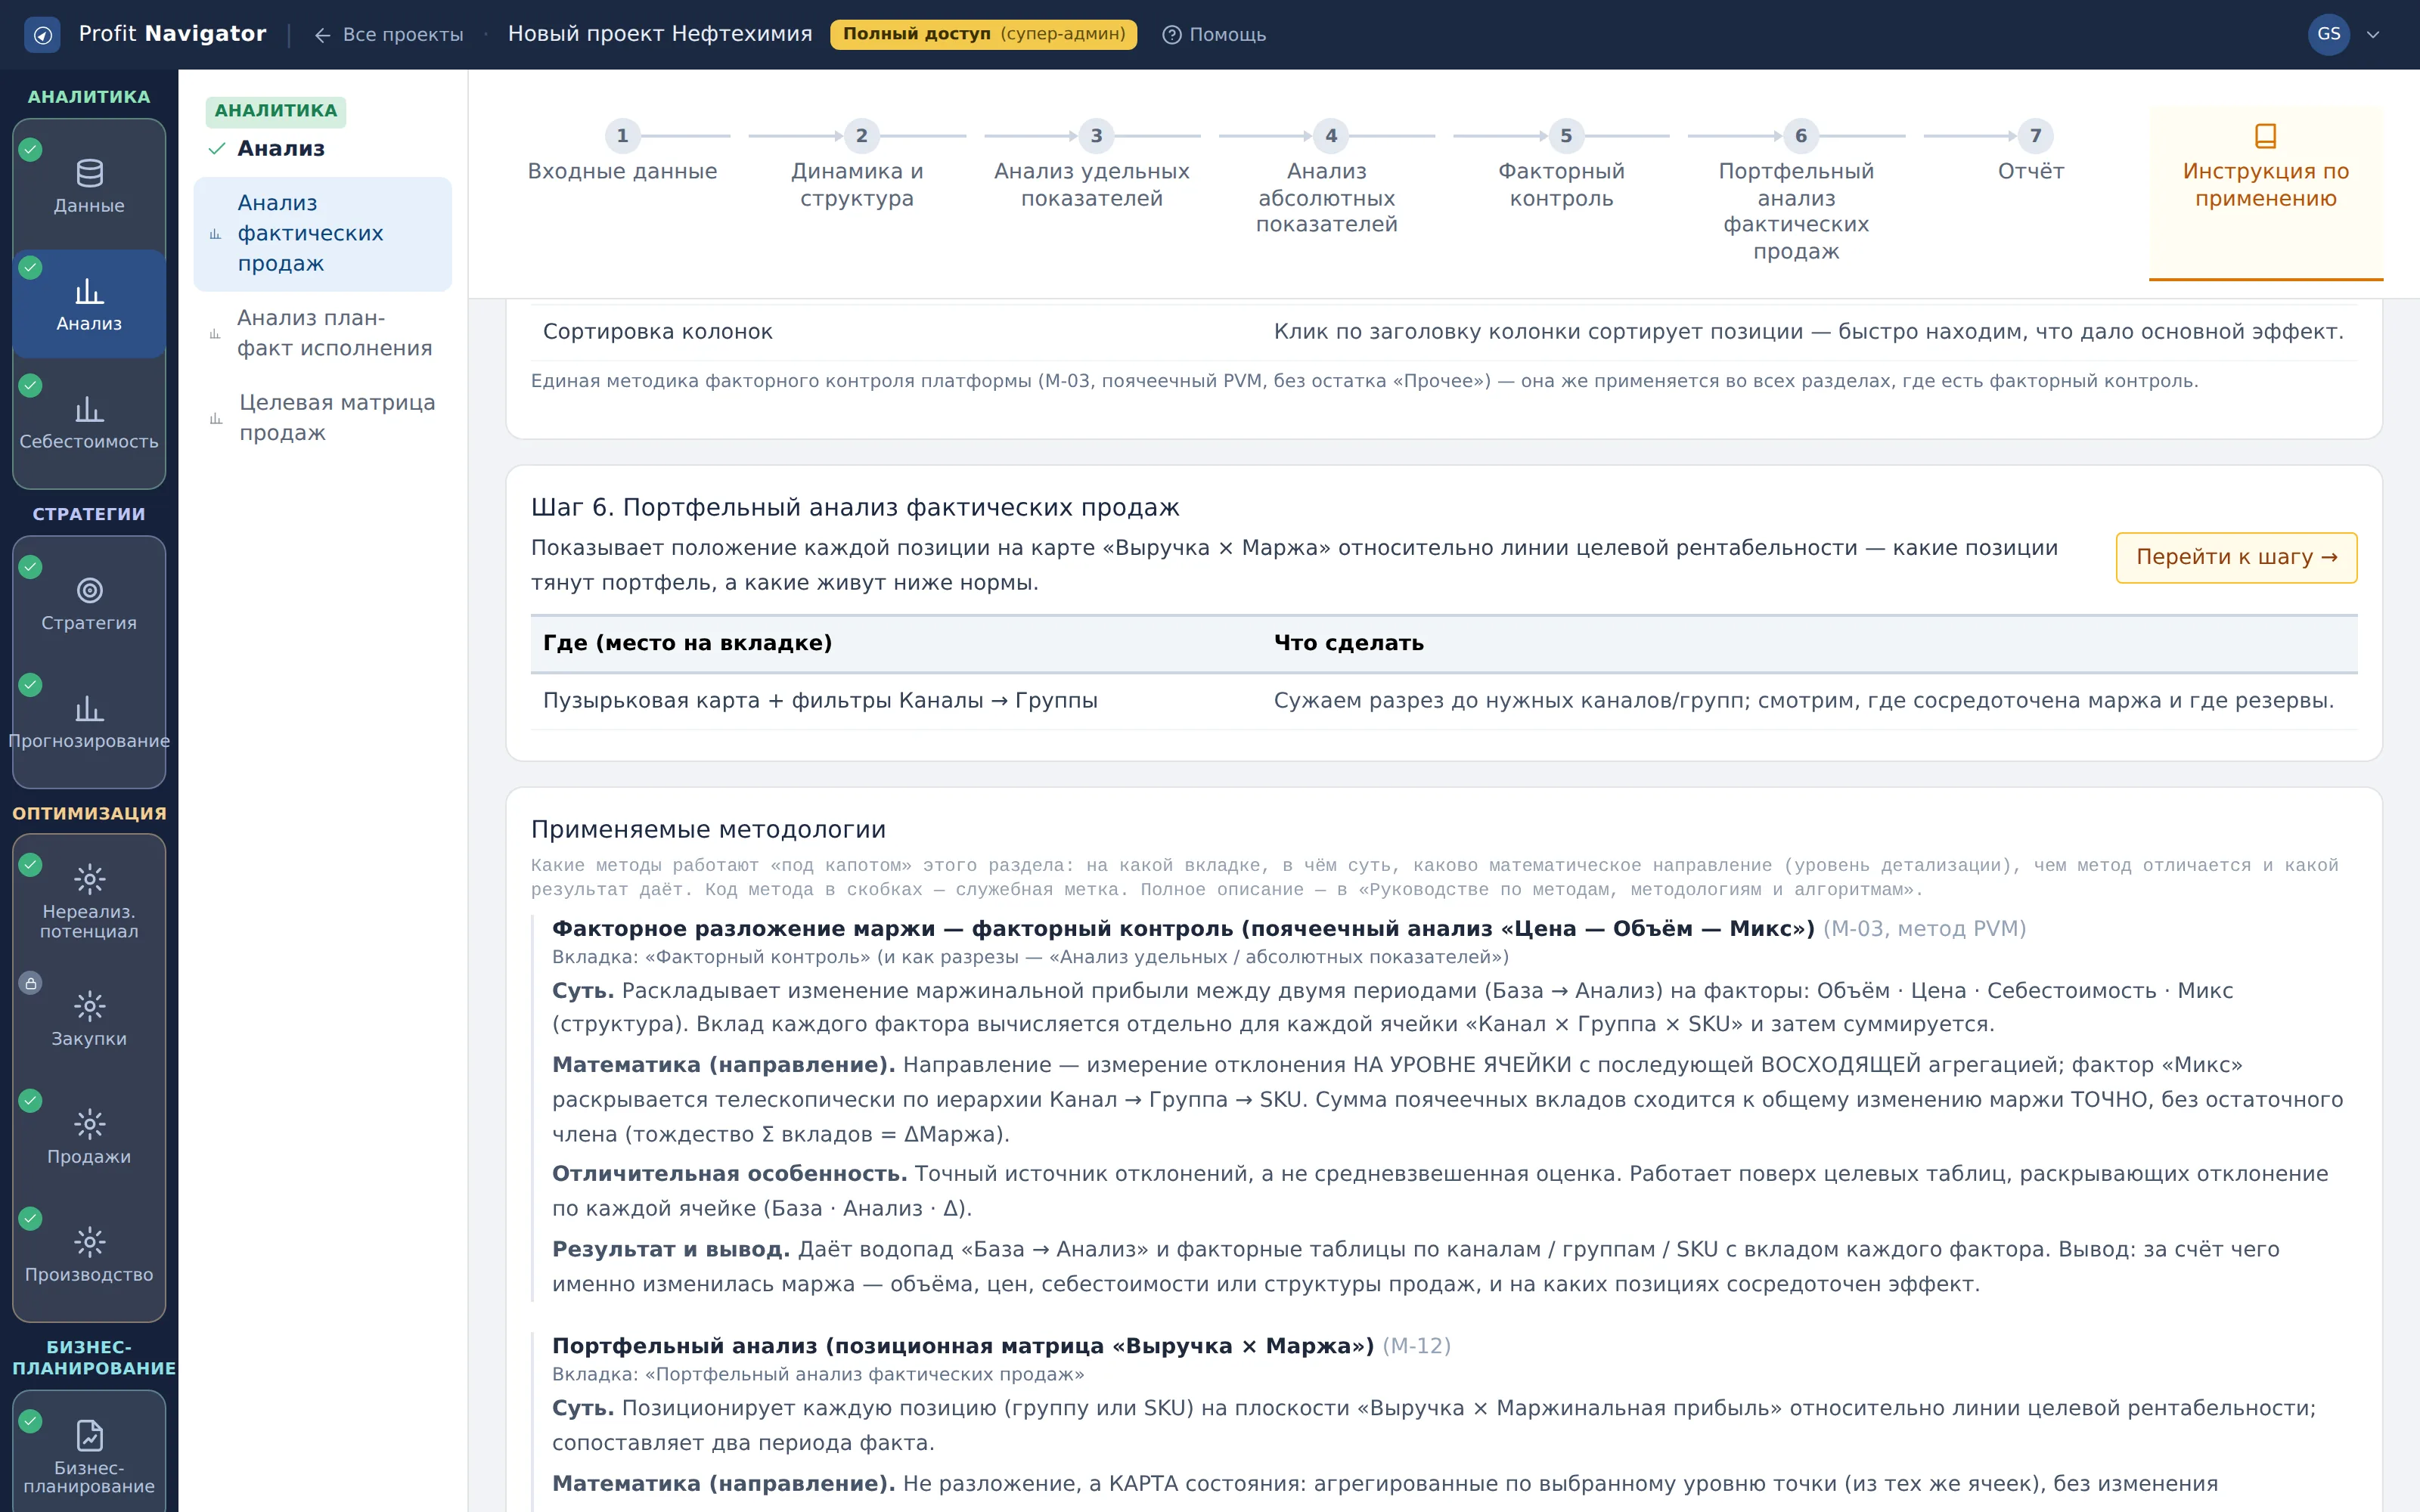The height and width of the screenshot is (1512, 2420).
Task: Select the Анализ chart icon in sidebar
Action: click(89, 291)
